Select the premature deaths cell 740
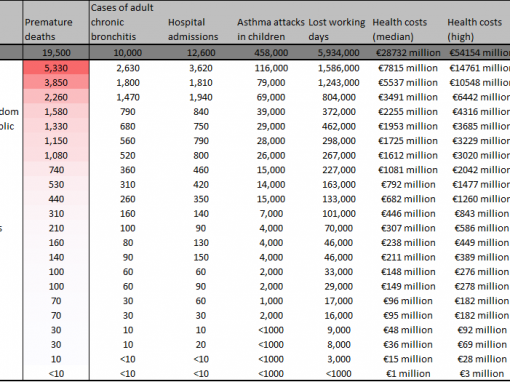The image size is (510, 382). point(56,170)
